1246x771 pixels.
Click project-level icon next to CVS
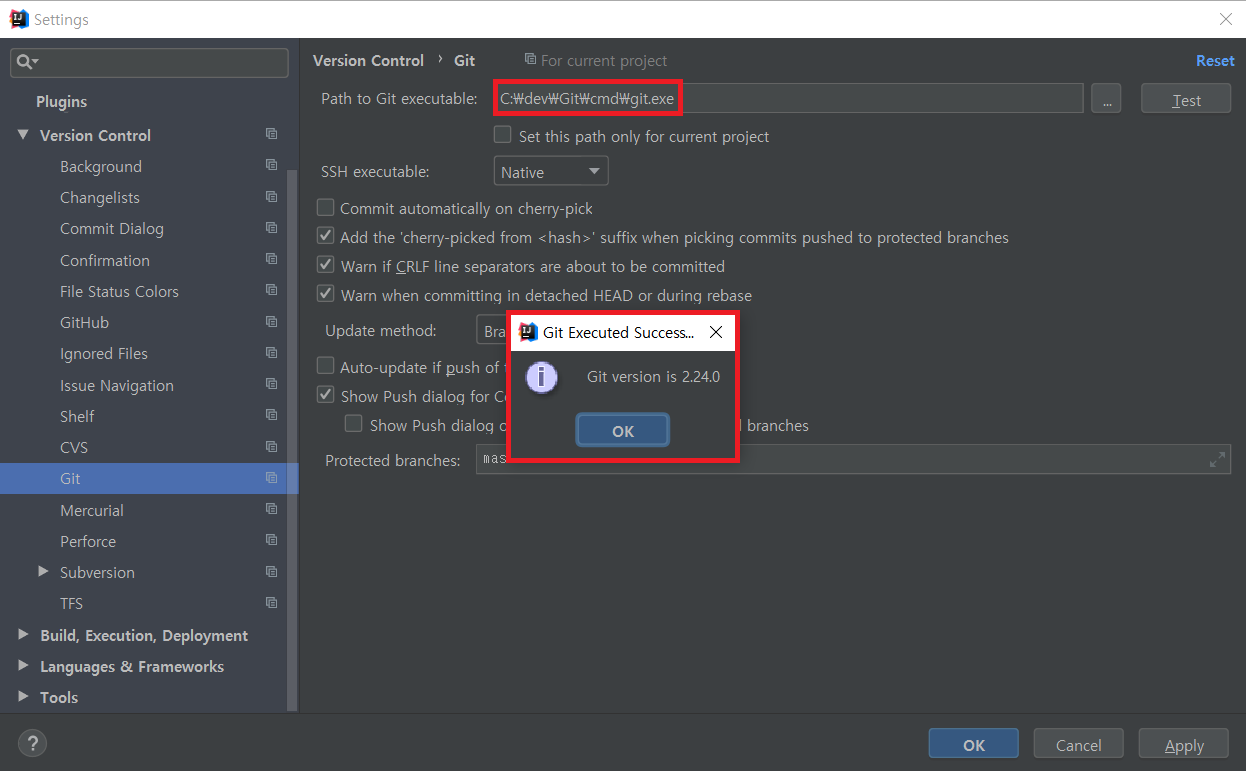271,447
